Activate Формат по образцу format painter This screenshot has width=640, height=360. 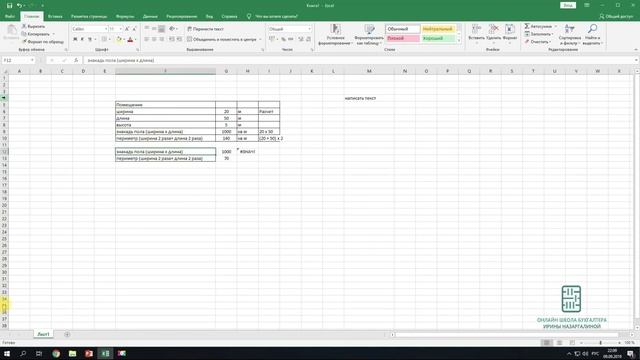[43, 42]
